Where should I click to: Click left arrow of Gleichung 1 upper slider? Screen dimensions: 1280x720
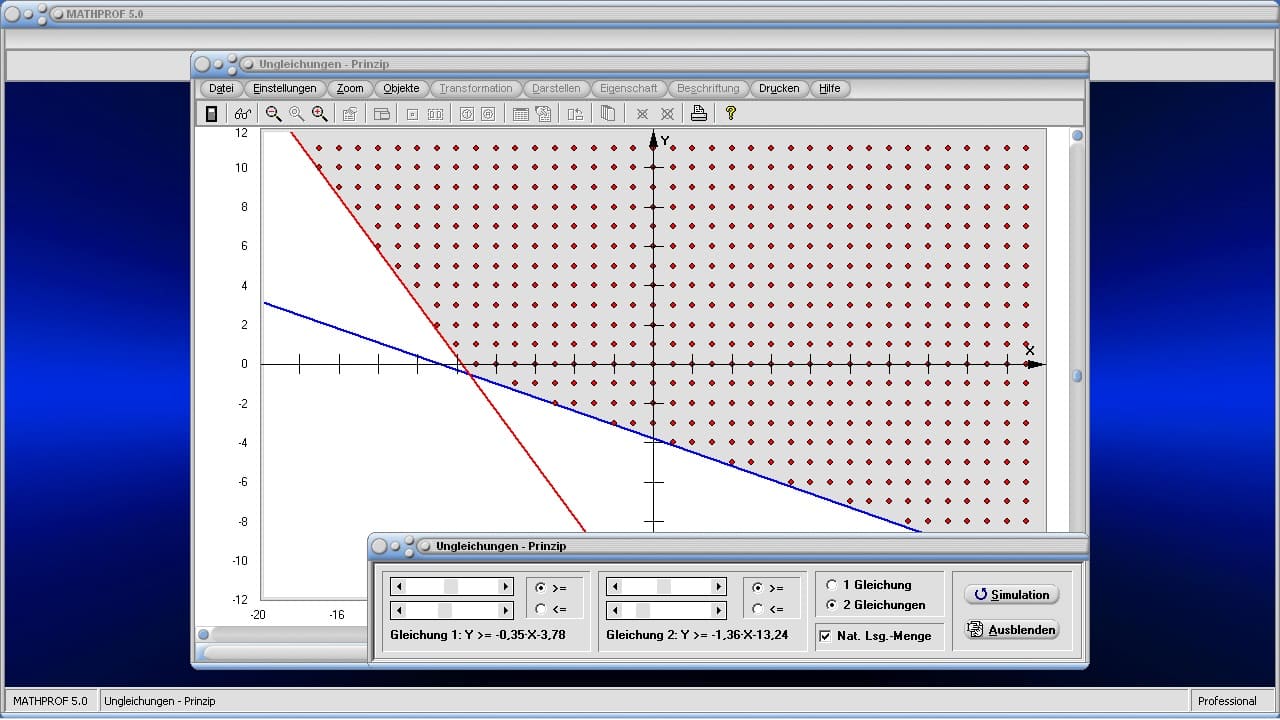click(x=397, y=587)
